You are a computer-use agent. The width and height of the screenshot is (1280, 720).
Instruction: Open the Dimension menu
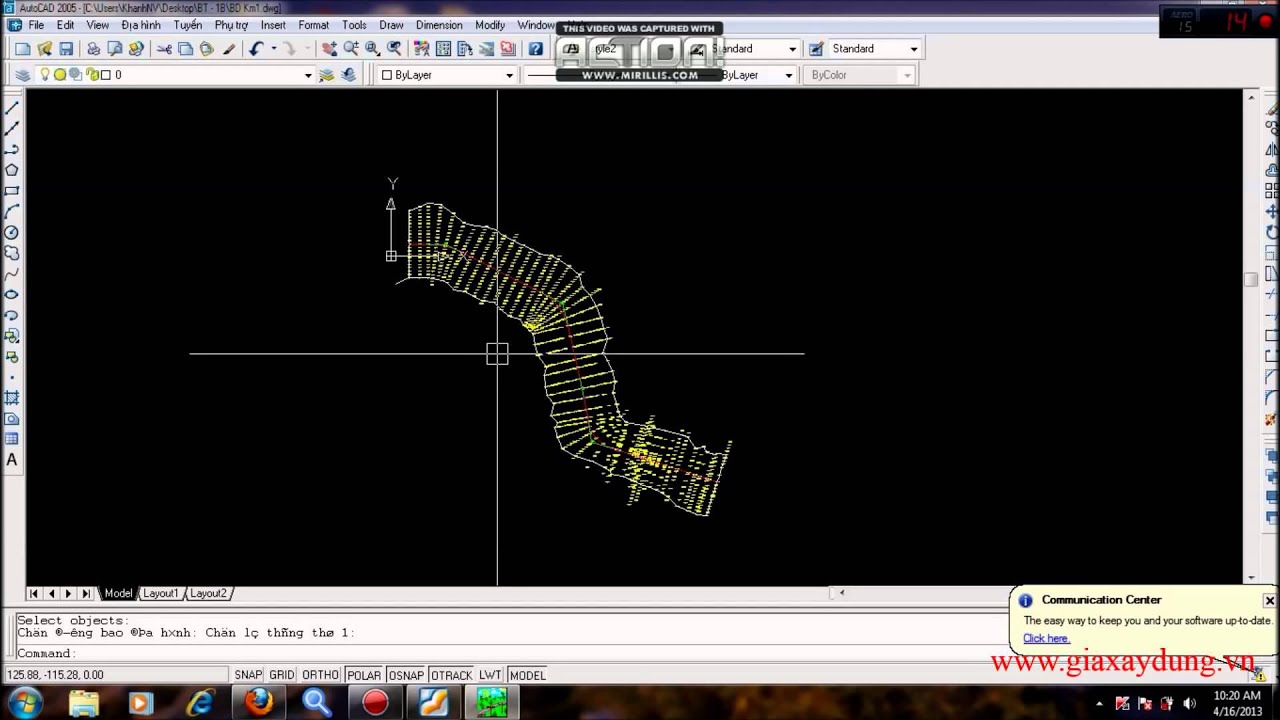pyautogui.click(x=439, y=25)
